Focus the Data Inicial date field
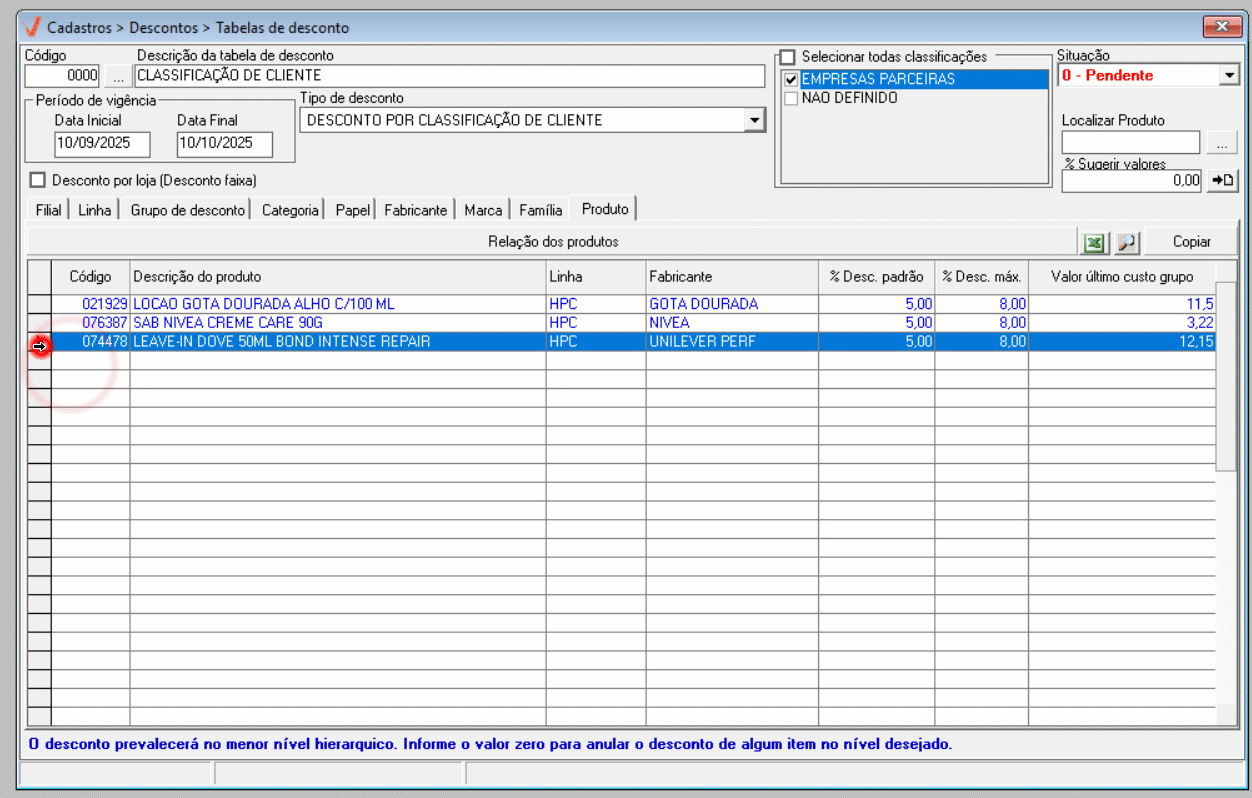Viewport: 1252px width, 798px height. pyautogui.click(x=102, y=144)
